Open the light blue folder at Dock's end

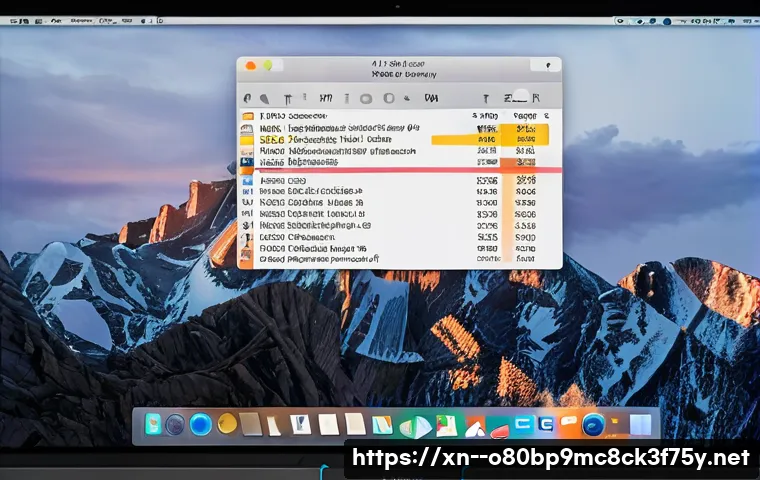pyautogui.click(x=640, y=424)
